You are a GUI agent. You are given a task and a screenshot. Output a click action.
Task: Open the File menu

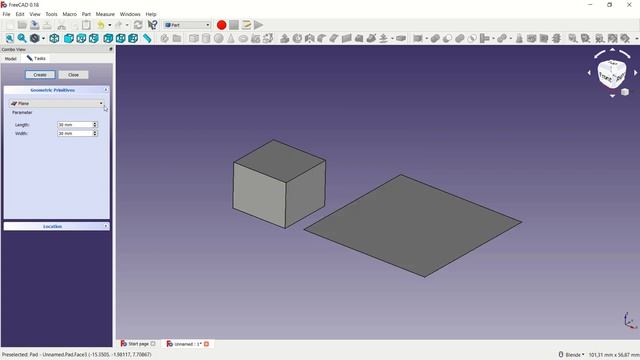pos(6,14)
